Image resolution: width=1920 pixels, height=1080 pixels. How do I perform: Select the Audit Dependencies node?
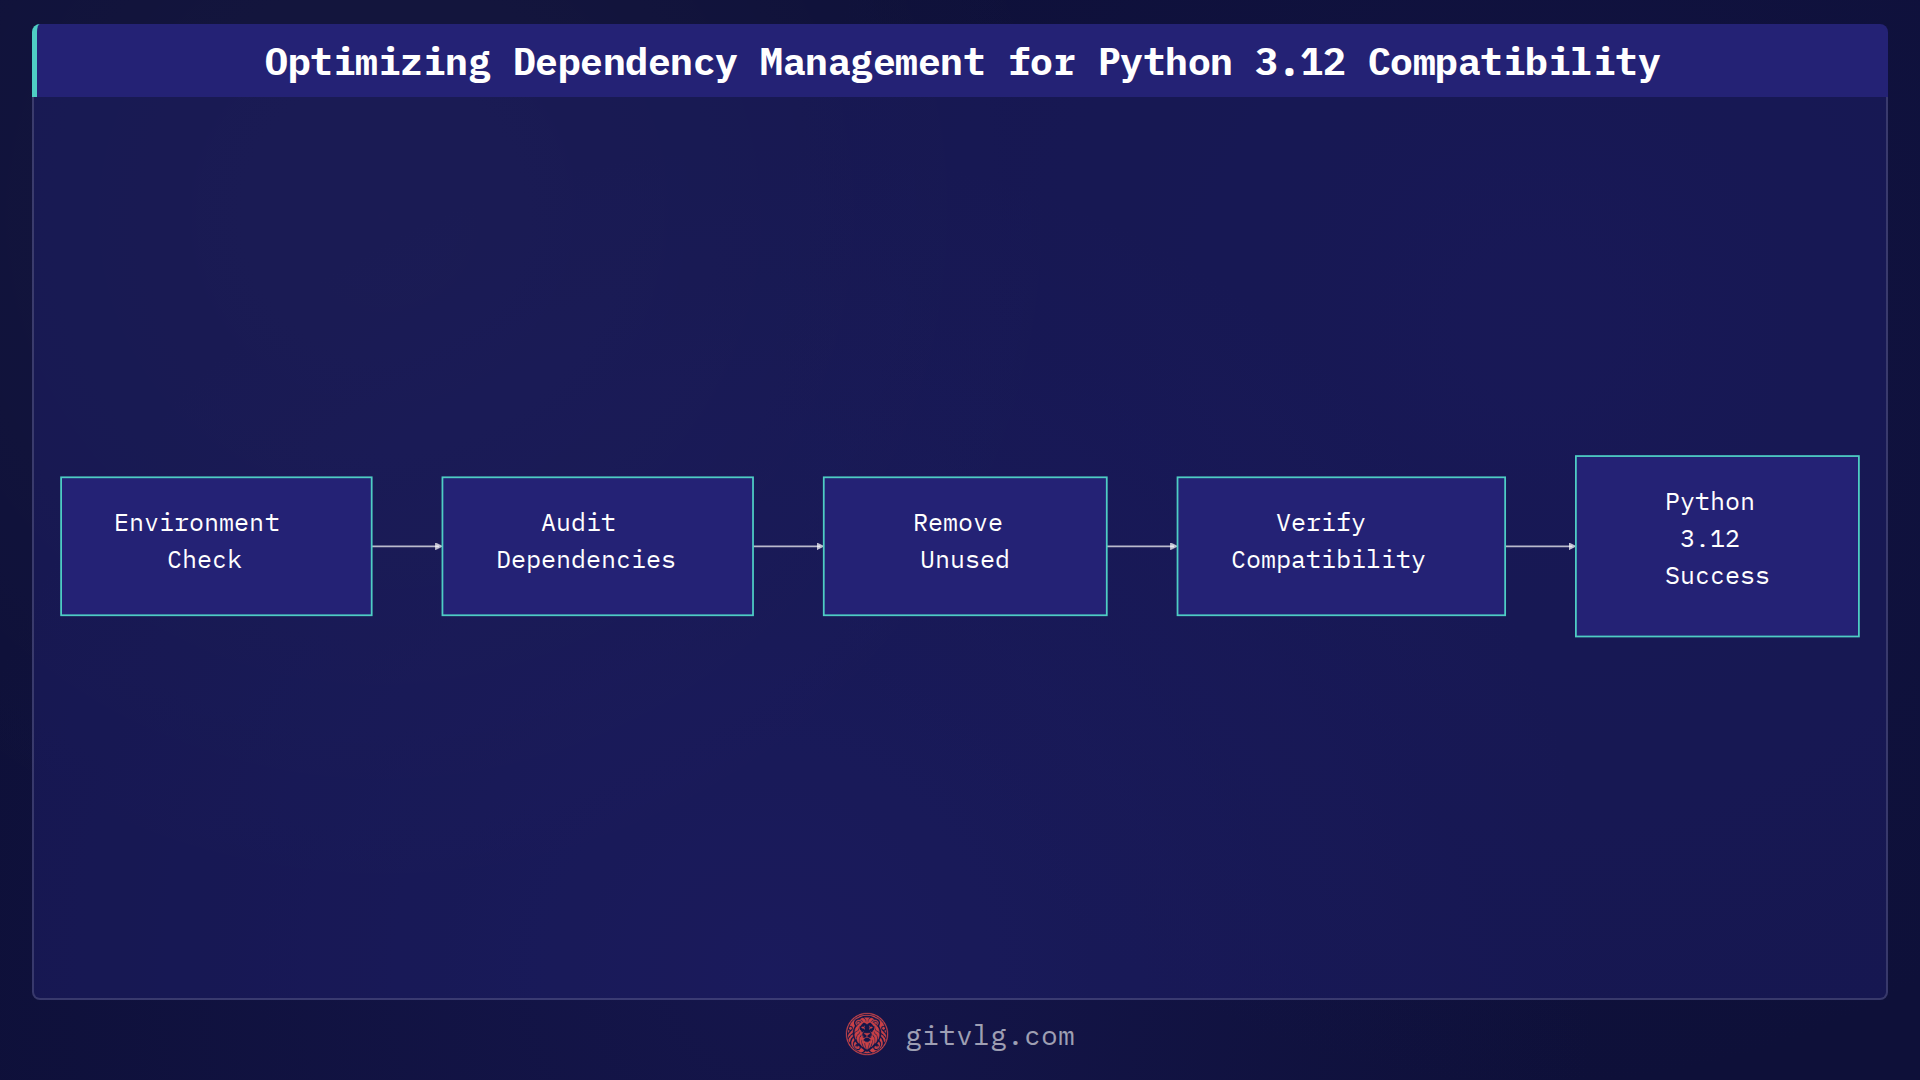pos(597,546)
